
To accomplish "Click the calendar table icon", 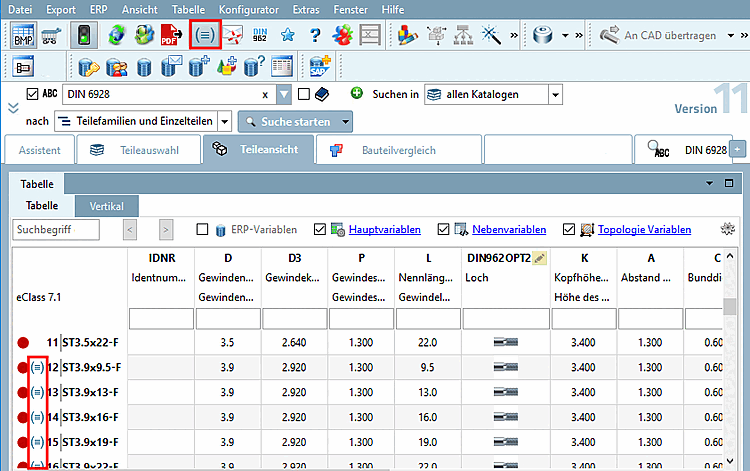I will 282,66.
